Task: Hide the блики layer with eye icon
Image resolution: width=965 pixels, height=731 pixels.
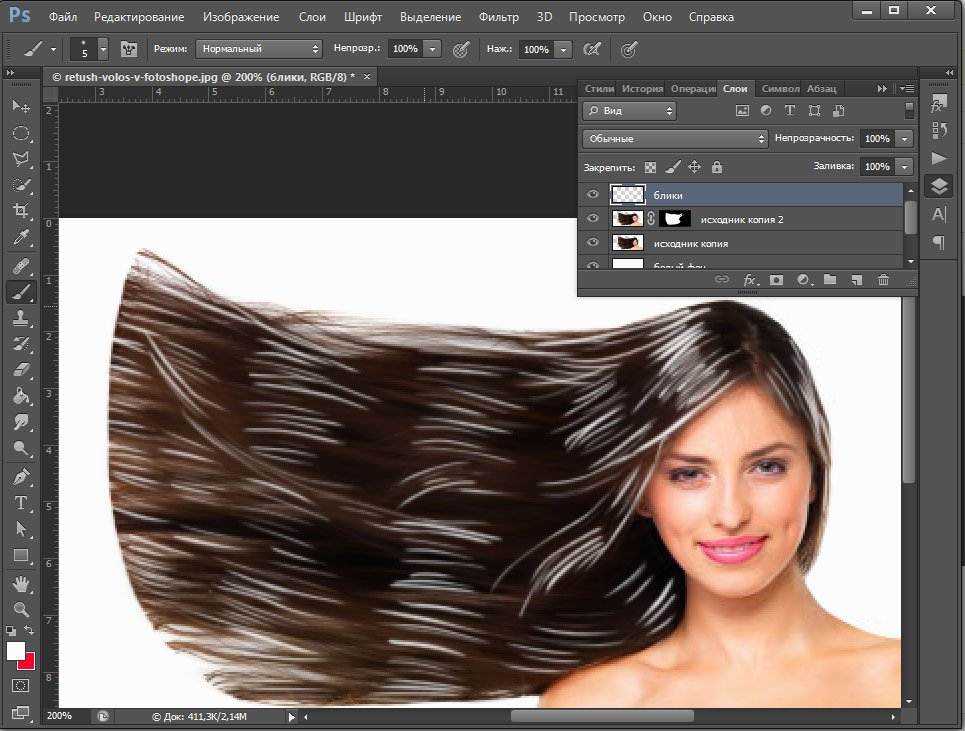Action: tap(593, 195)
